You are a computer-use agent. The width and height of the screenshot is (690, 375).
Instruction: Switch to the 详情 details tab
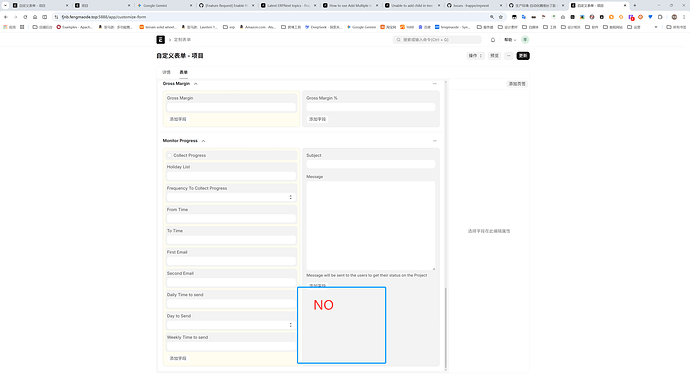pyautogui.click(x=166, y=72)
